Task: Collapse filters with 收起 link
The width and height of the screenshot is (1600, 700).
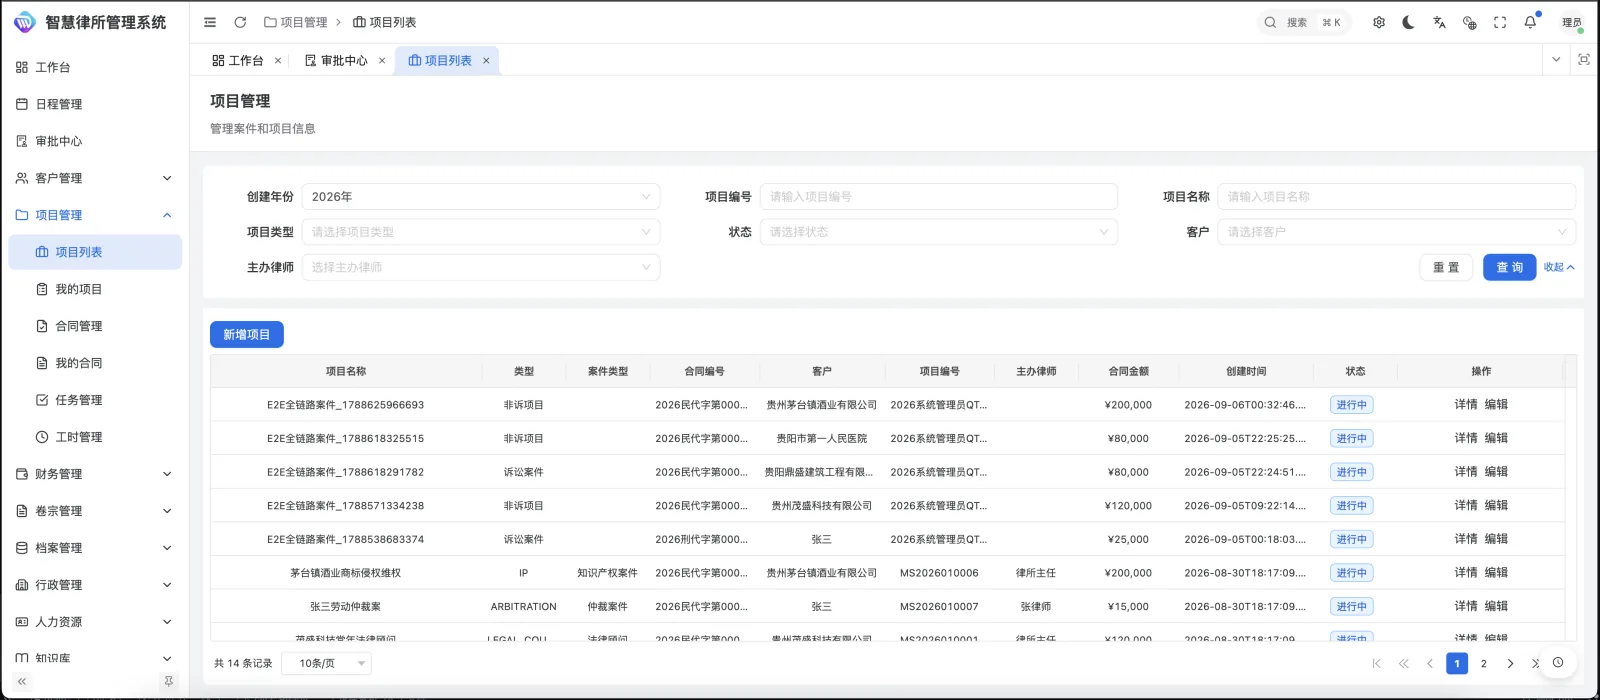Action: [x=1559, y=267]
